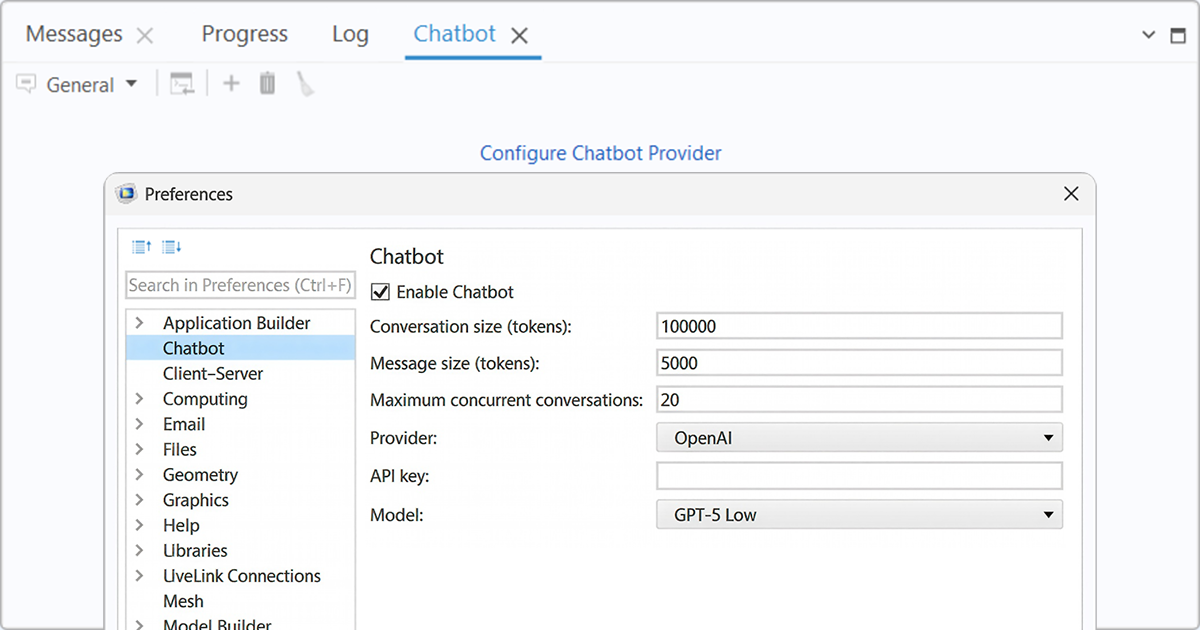This screenshot has width=1200, height=630.
Task: Select Client-Server in preferences tree
Action: [x=213, y=374]
